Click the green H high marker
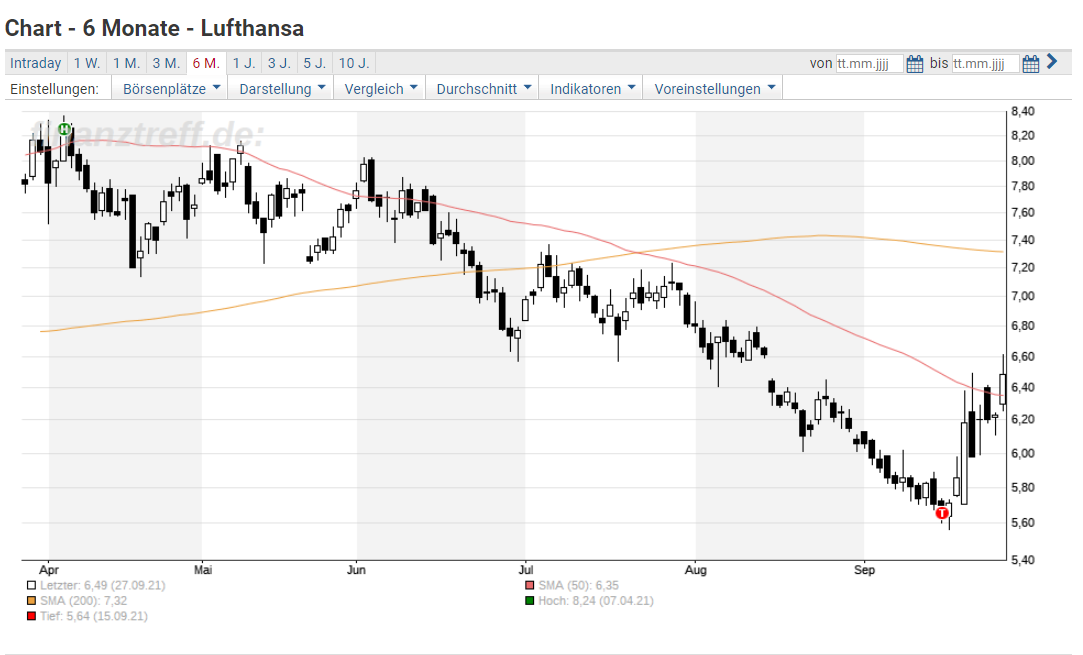 (64, 129)
